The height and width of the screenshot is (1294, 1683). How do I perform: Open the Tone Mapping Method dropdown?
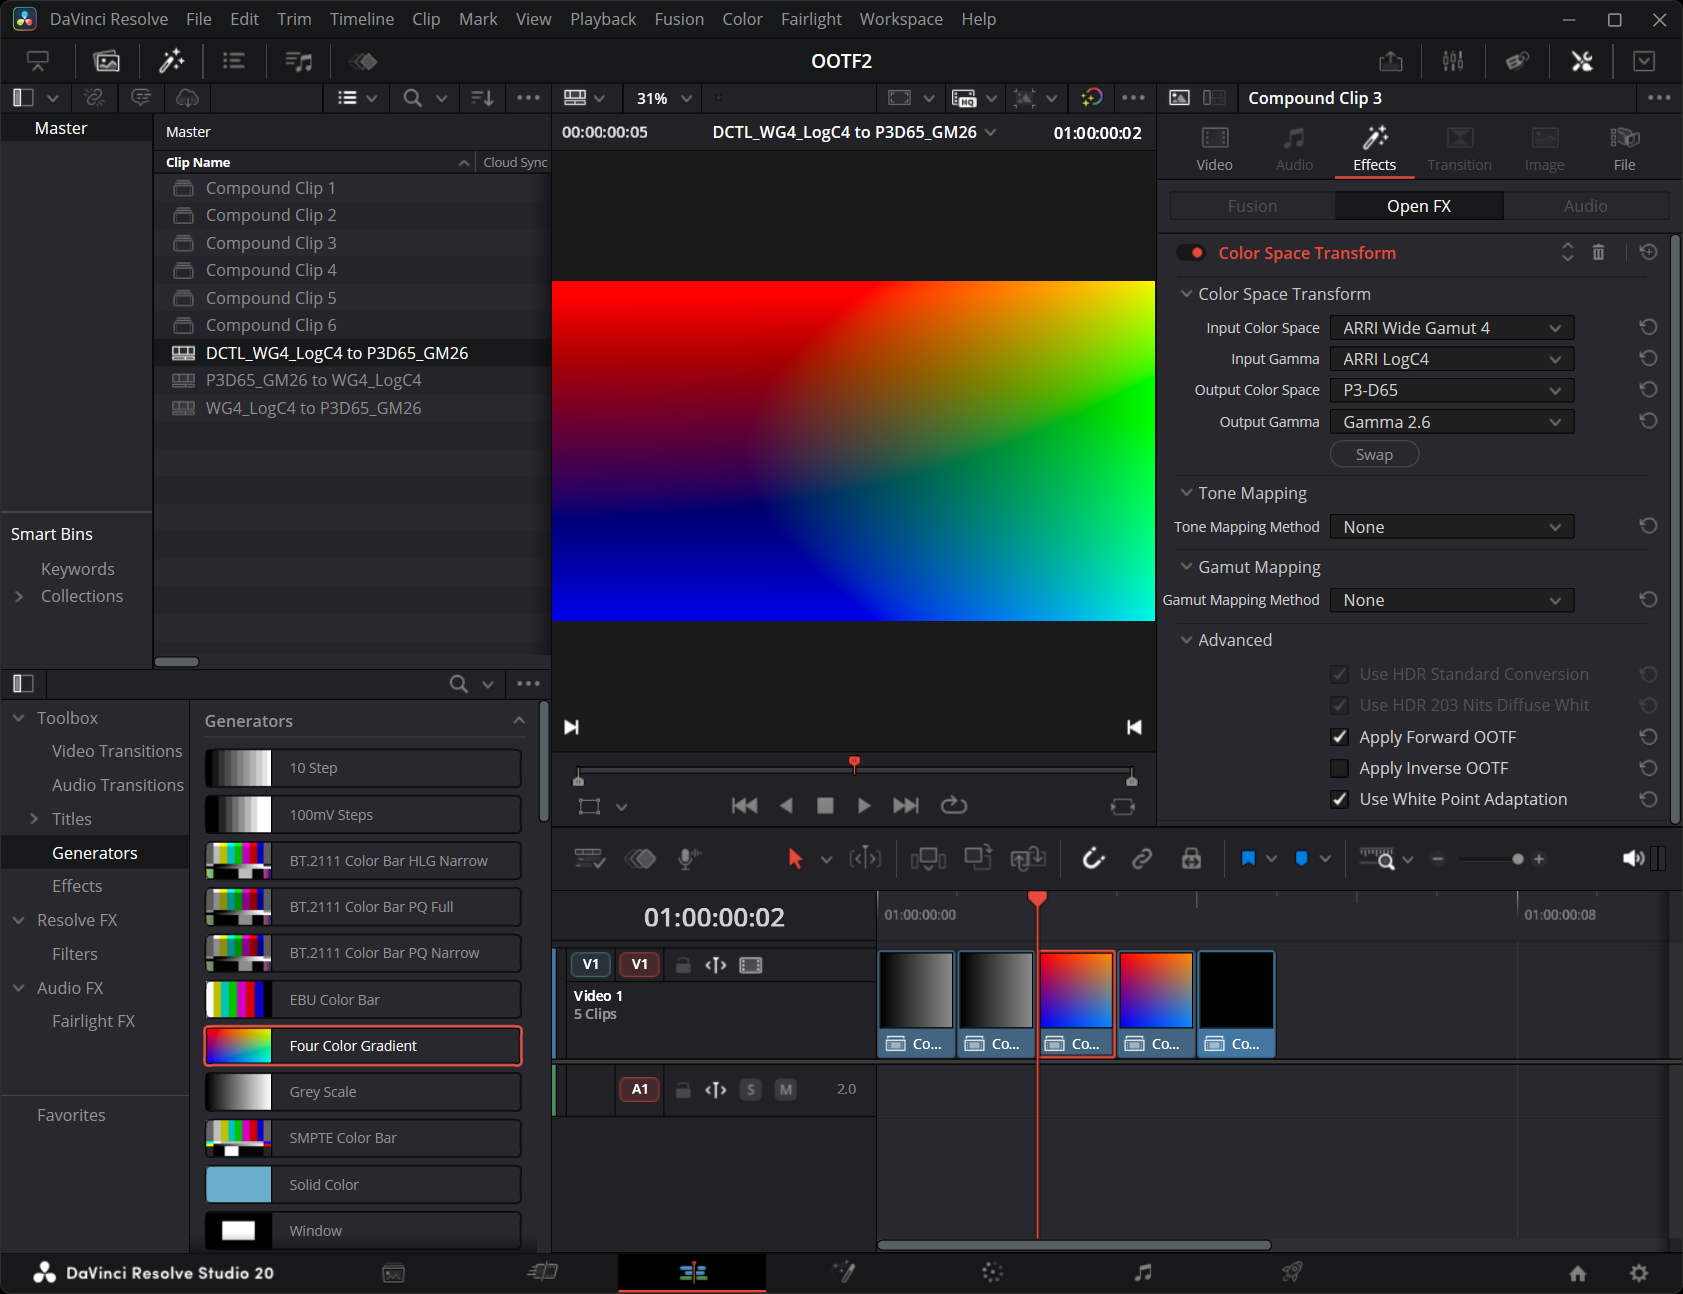[1452, 527]
